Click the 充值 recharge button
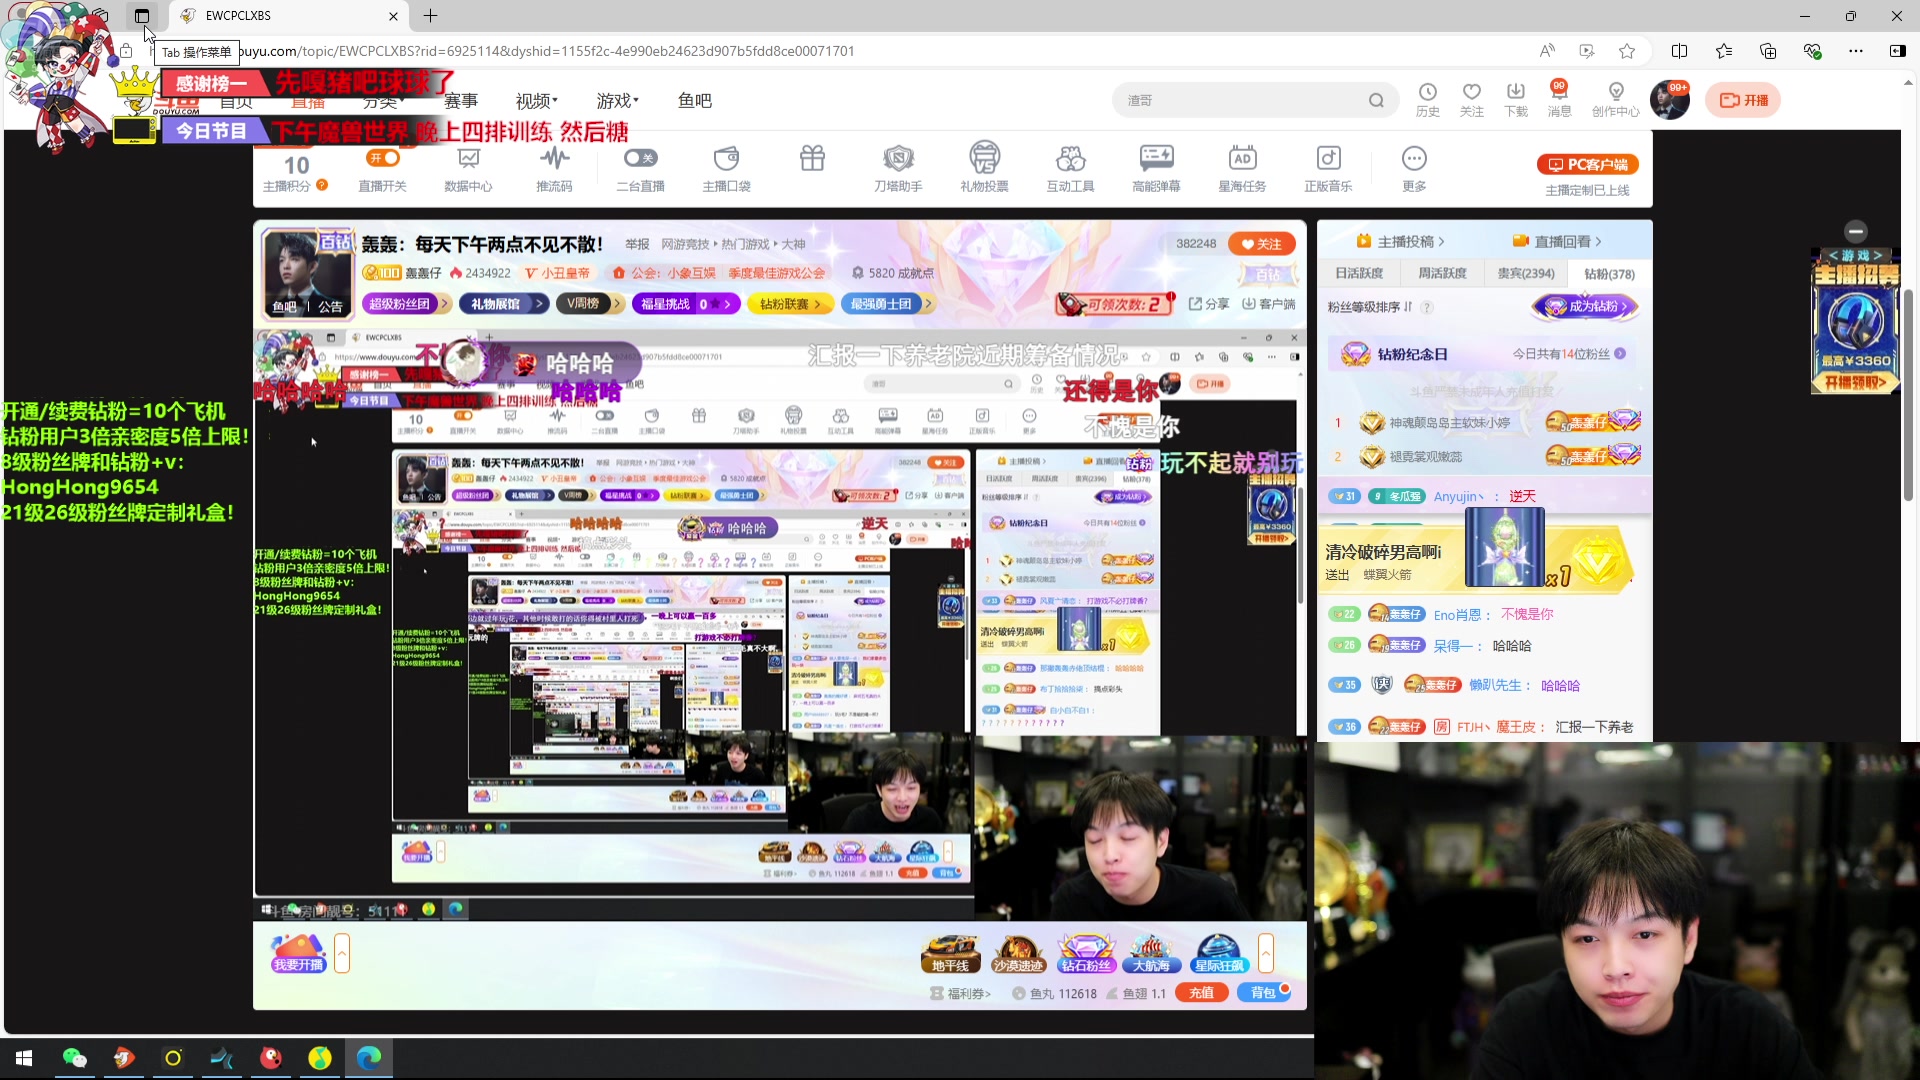 1202,992
